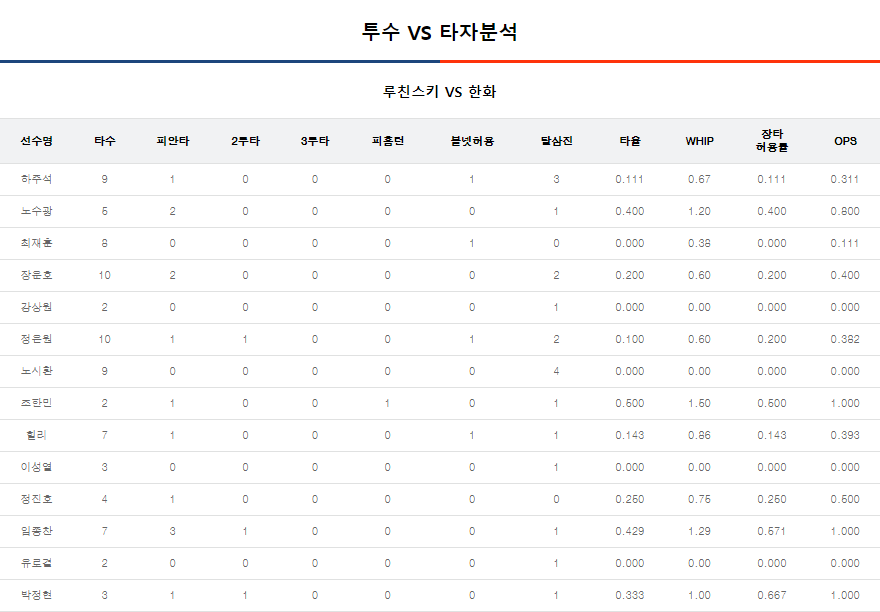Click 하주석's 탈삼진 value 3

(x=556, y=179)
